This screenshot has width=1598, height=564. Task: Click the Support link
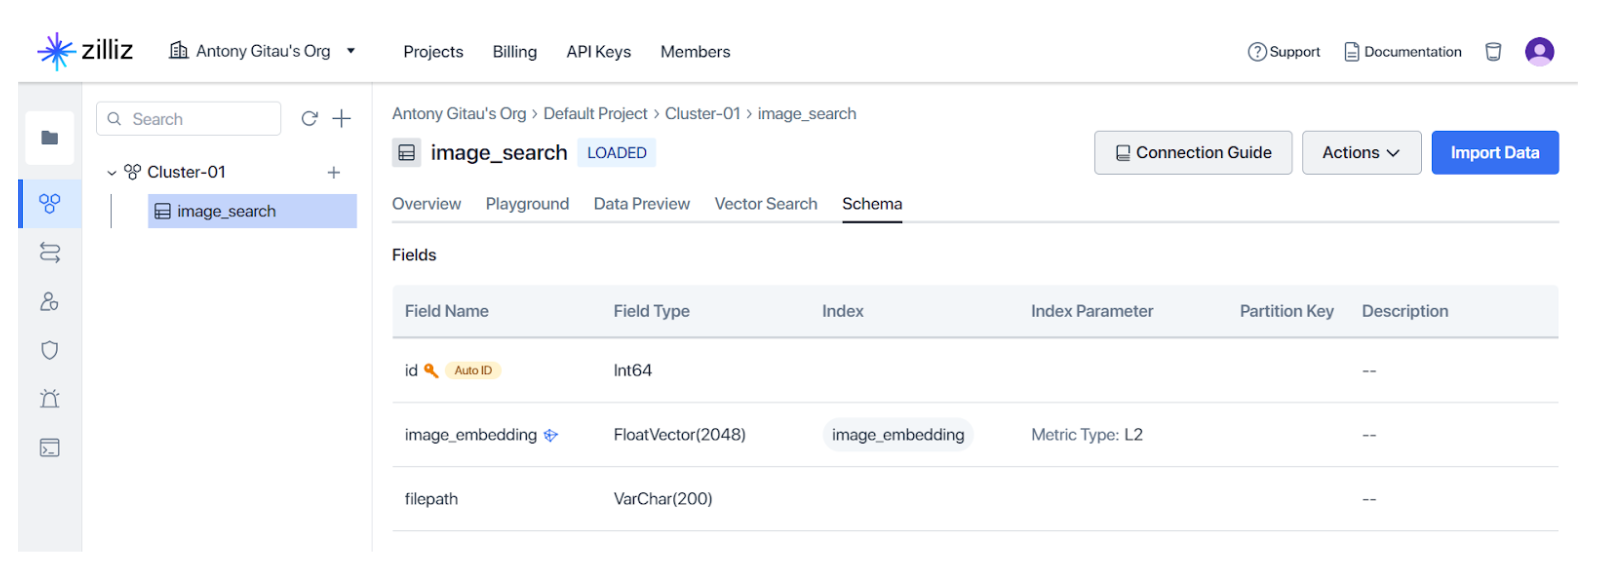click(x=1284, y=52)
